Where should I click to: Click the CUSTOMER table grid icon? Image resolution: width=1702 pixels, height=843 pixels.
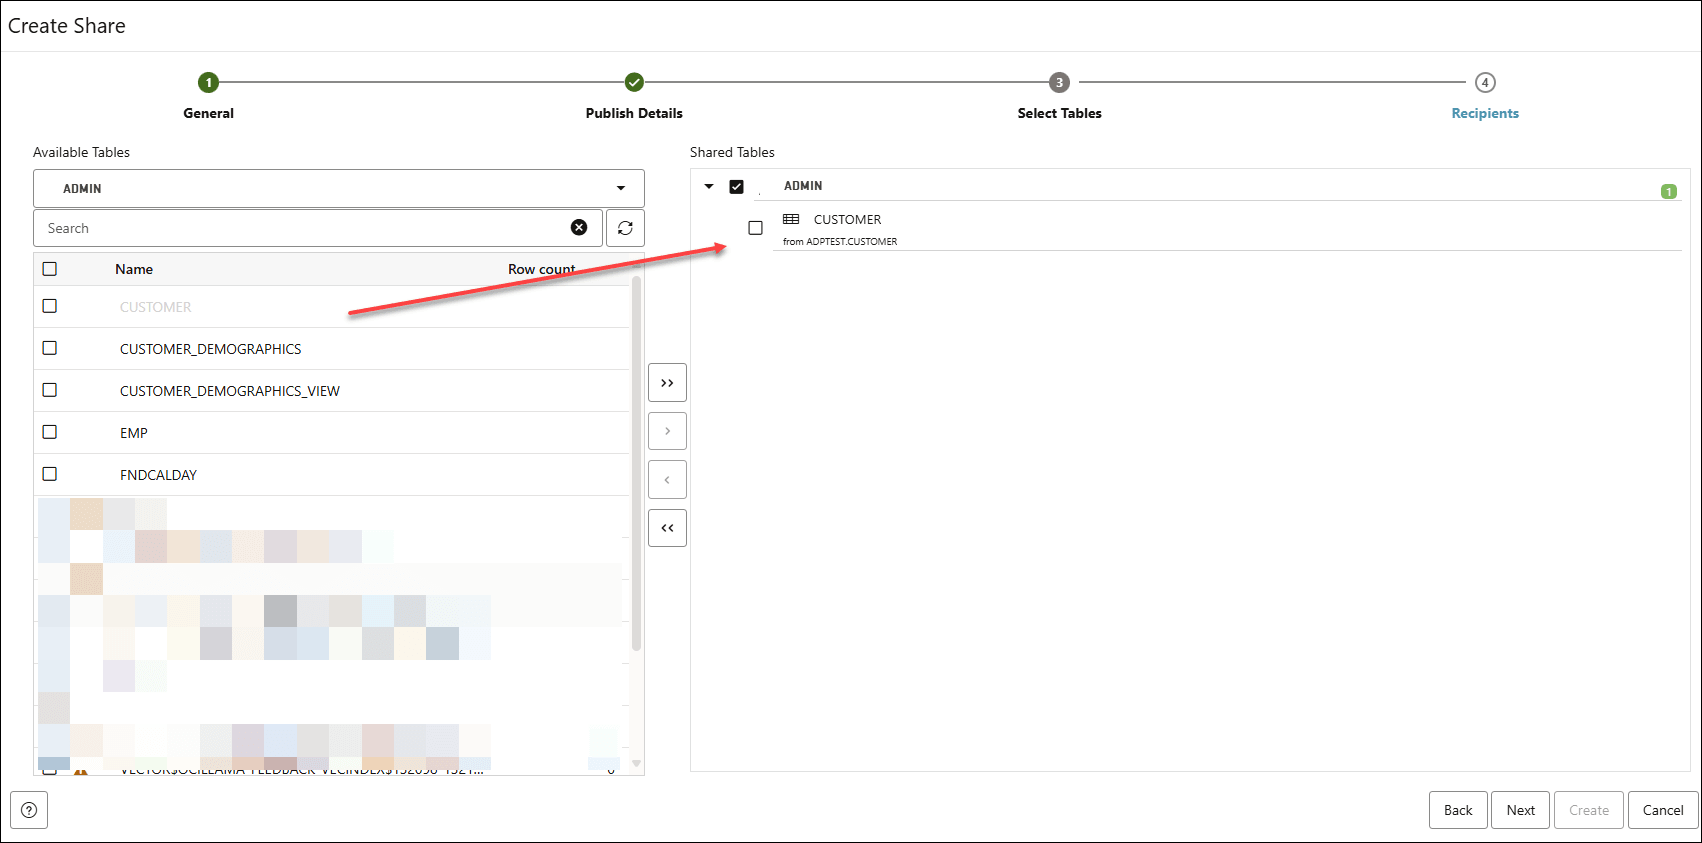pyautogui.click(x=791, y=219)
